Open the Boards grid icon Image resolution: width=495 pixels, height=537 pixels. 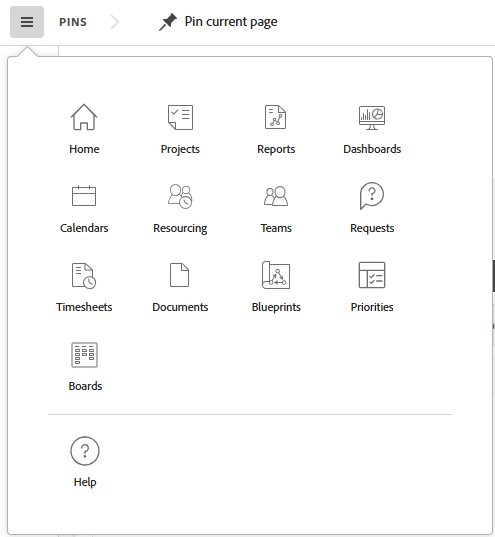point(84,355)
